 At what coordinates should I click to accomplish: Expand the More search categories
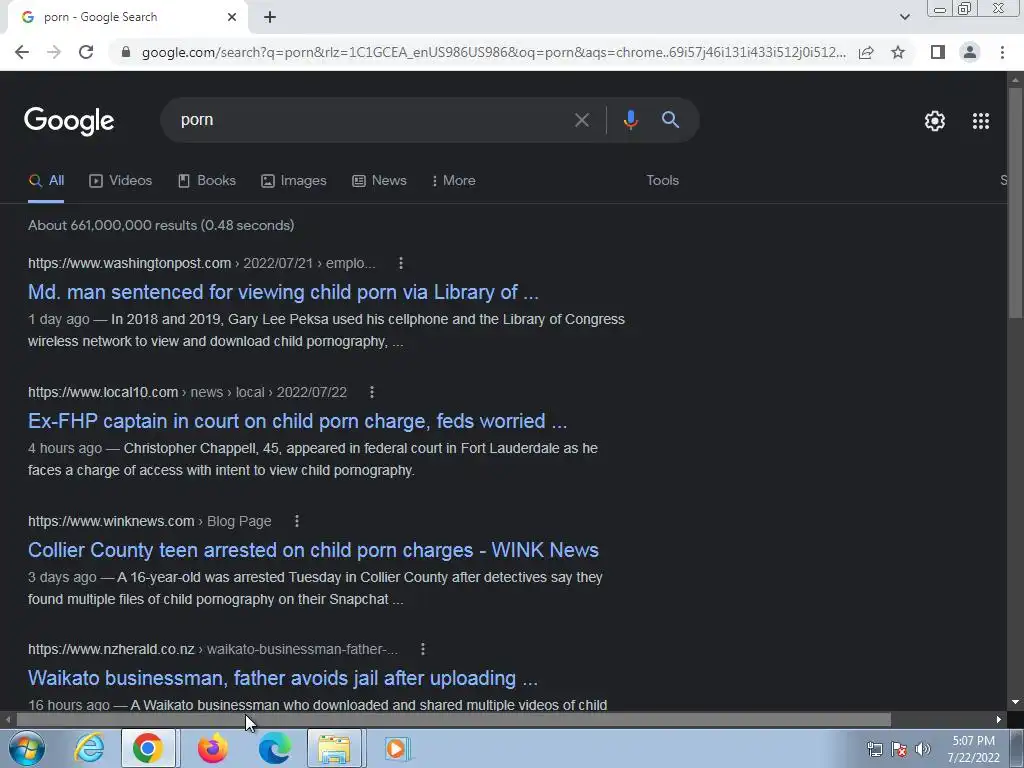[x=453, y=181]
